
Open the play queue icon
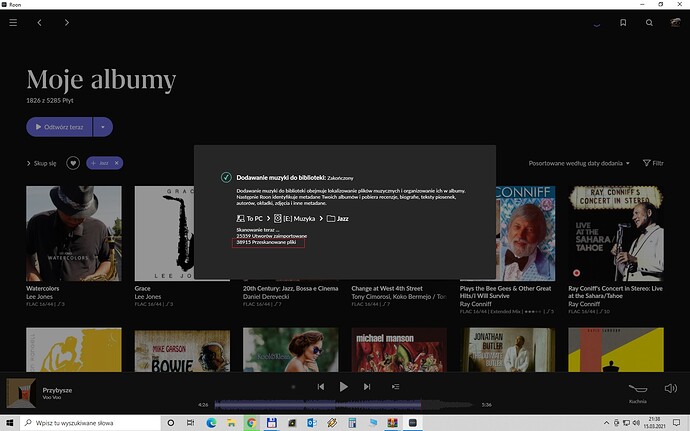[x=396, y=387]
